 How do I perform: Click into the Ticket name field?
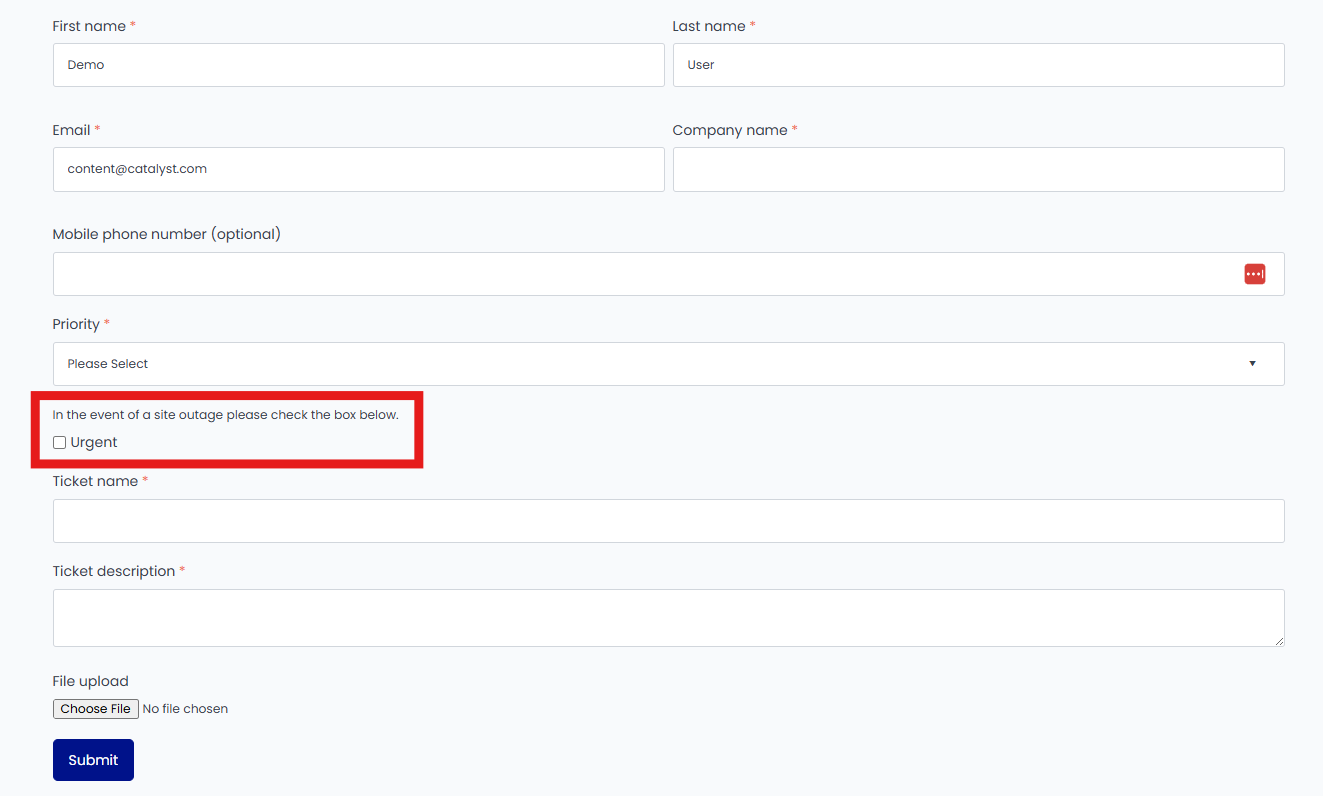pyautogui.click(x=668, y=521)
